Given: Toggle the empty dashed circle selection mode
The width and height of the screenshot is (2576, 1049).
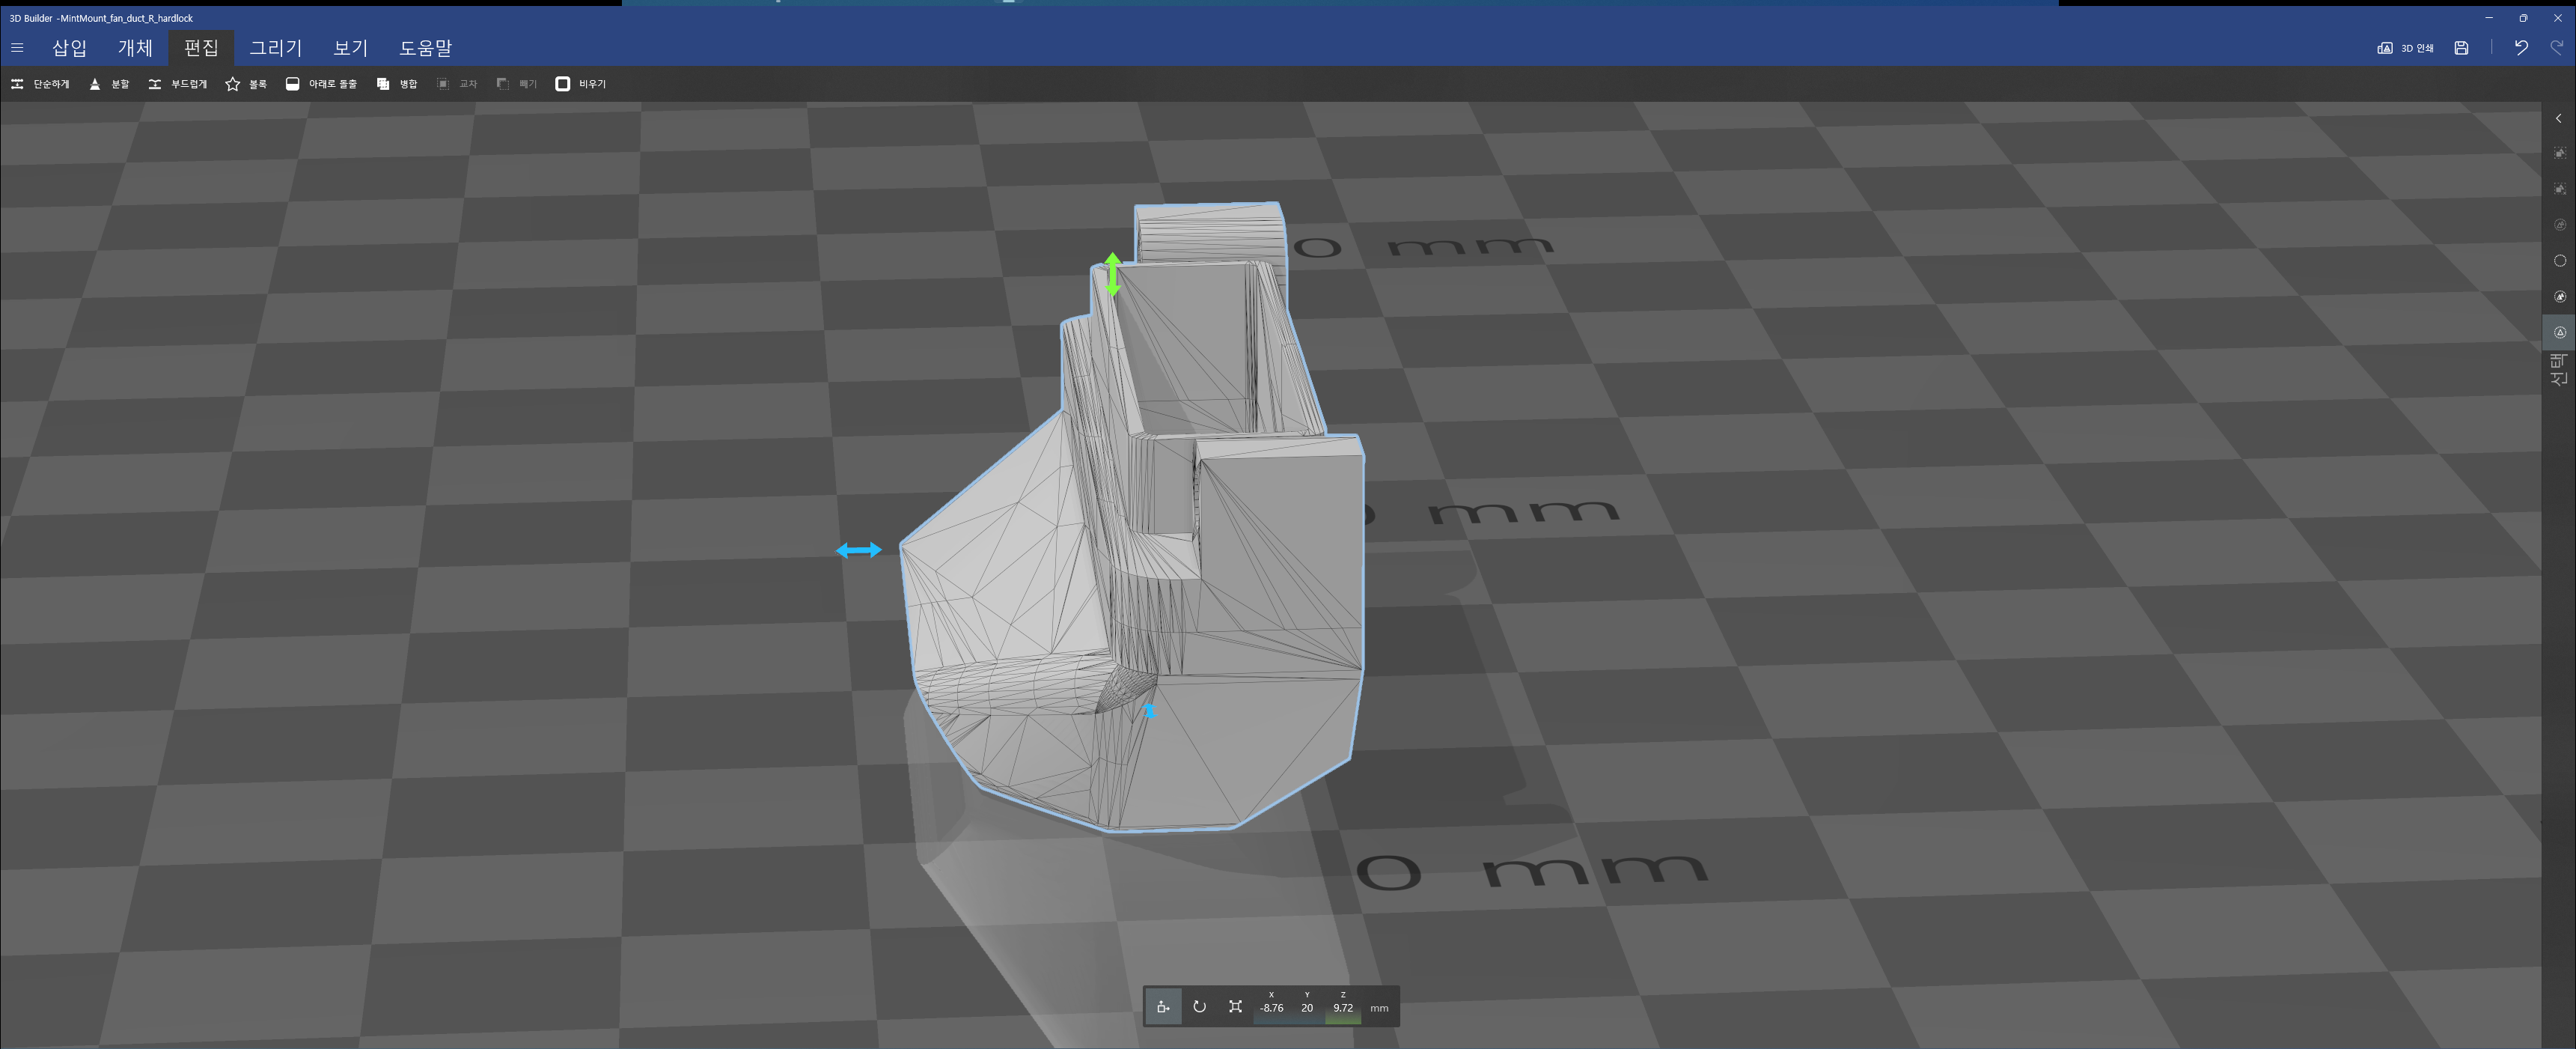Looking at the screenshot, I should [2559, 261].
